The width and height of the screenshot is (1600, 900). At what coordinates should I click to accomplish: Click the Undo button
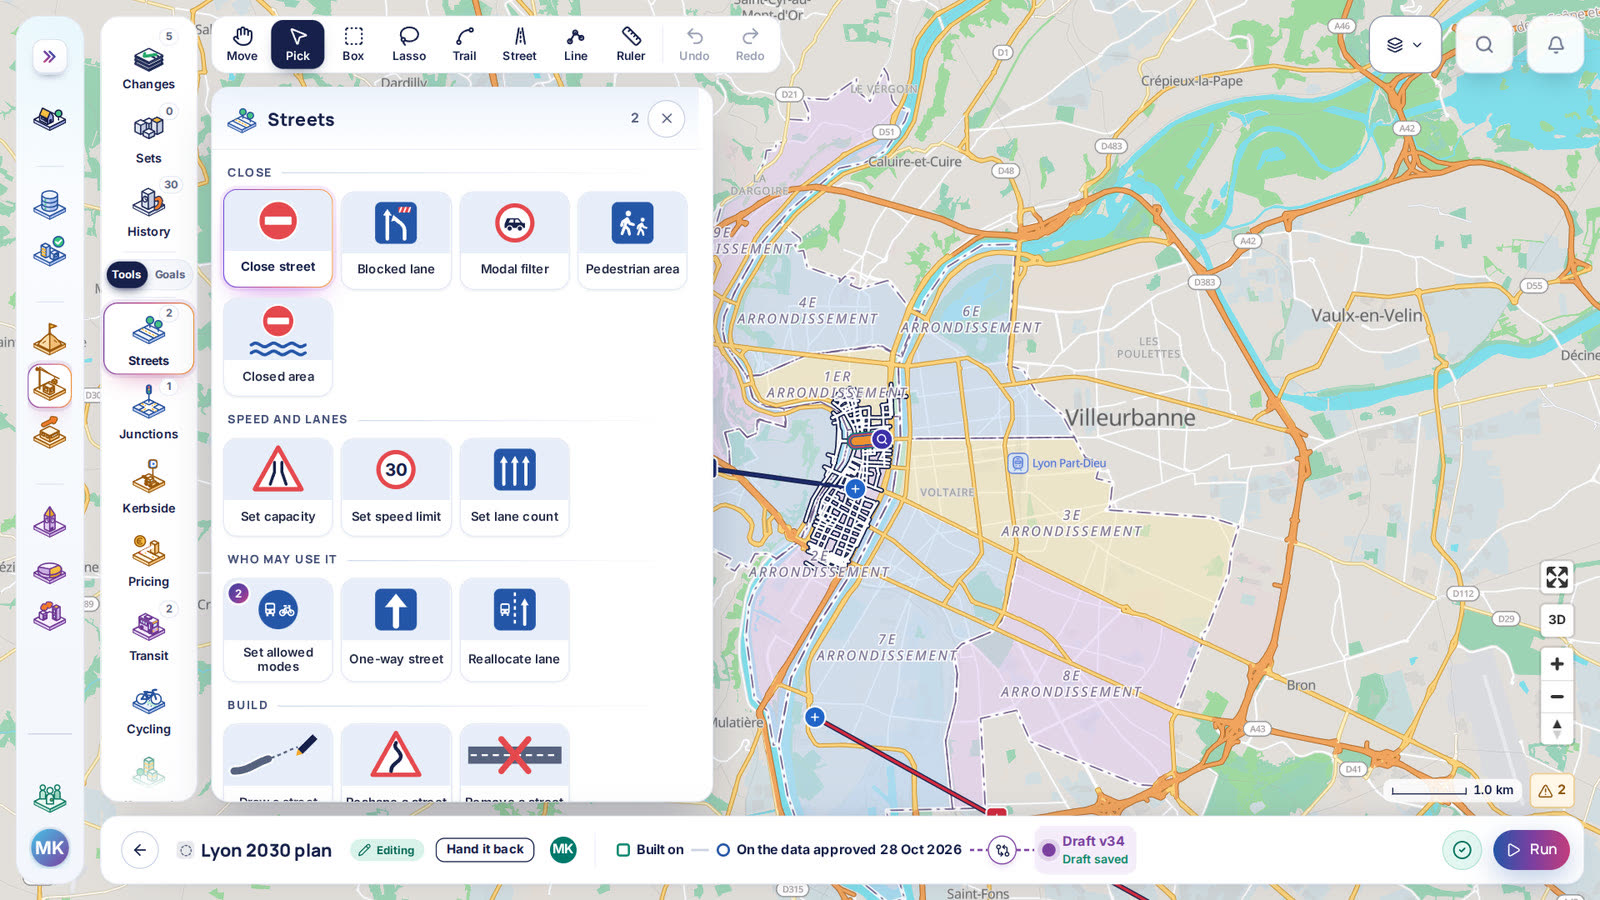(x=694, y=44)
